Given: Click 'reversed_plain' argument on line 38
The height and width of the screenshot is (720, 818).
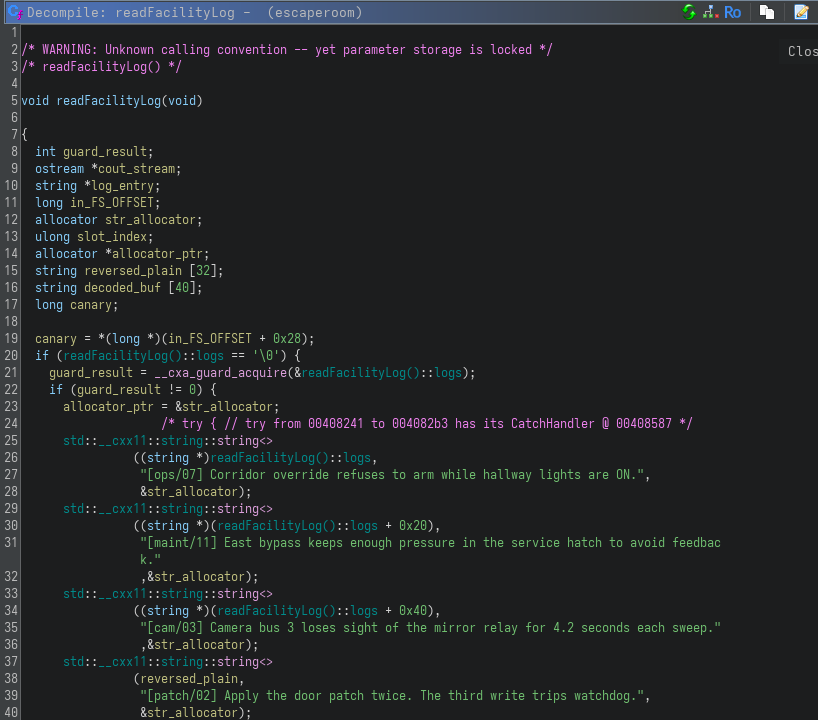Looking at the screenshot, I should [189, 679].
